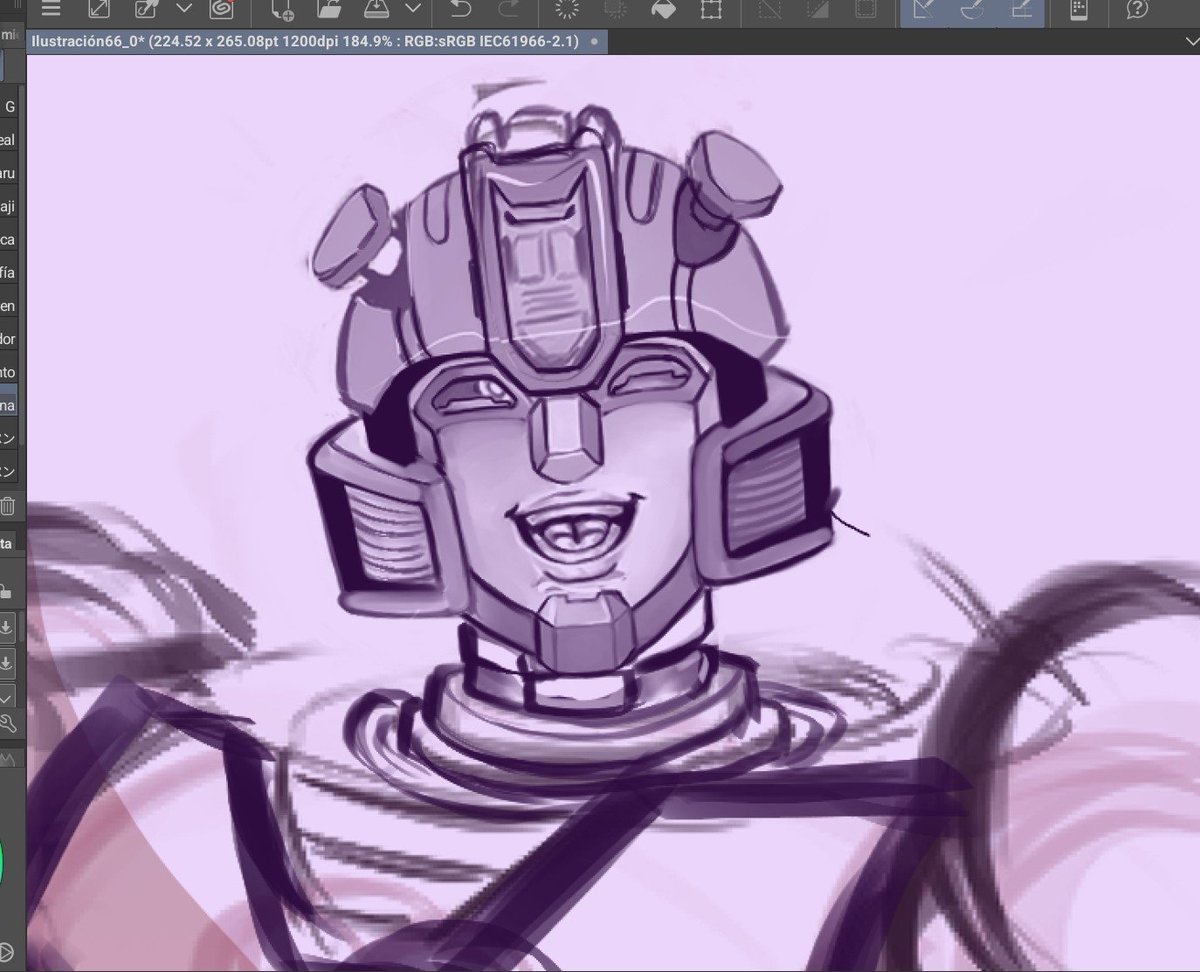Select the highlighted list row ending in 'na'
This screenshot has width=1200, height=972.
(x=9, y=405)
